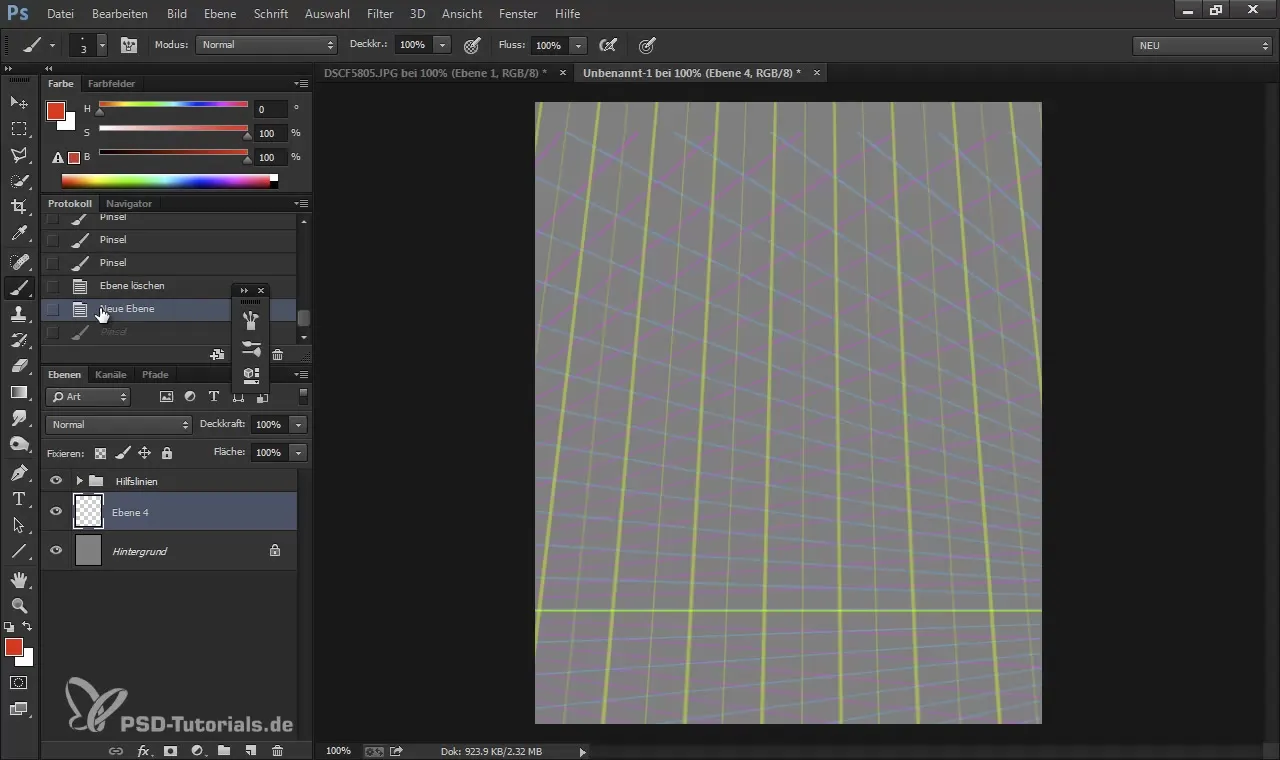Switch to the DSCF5805.JPG document tab

pos(437,73)
